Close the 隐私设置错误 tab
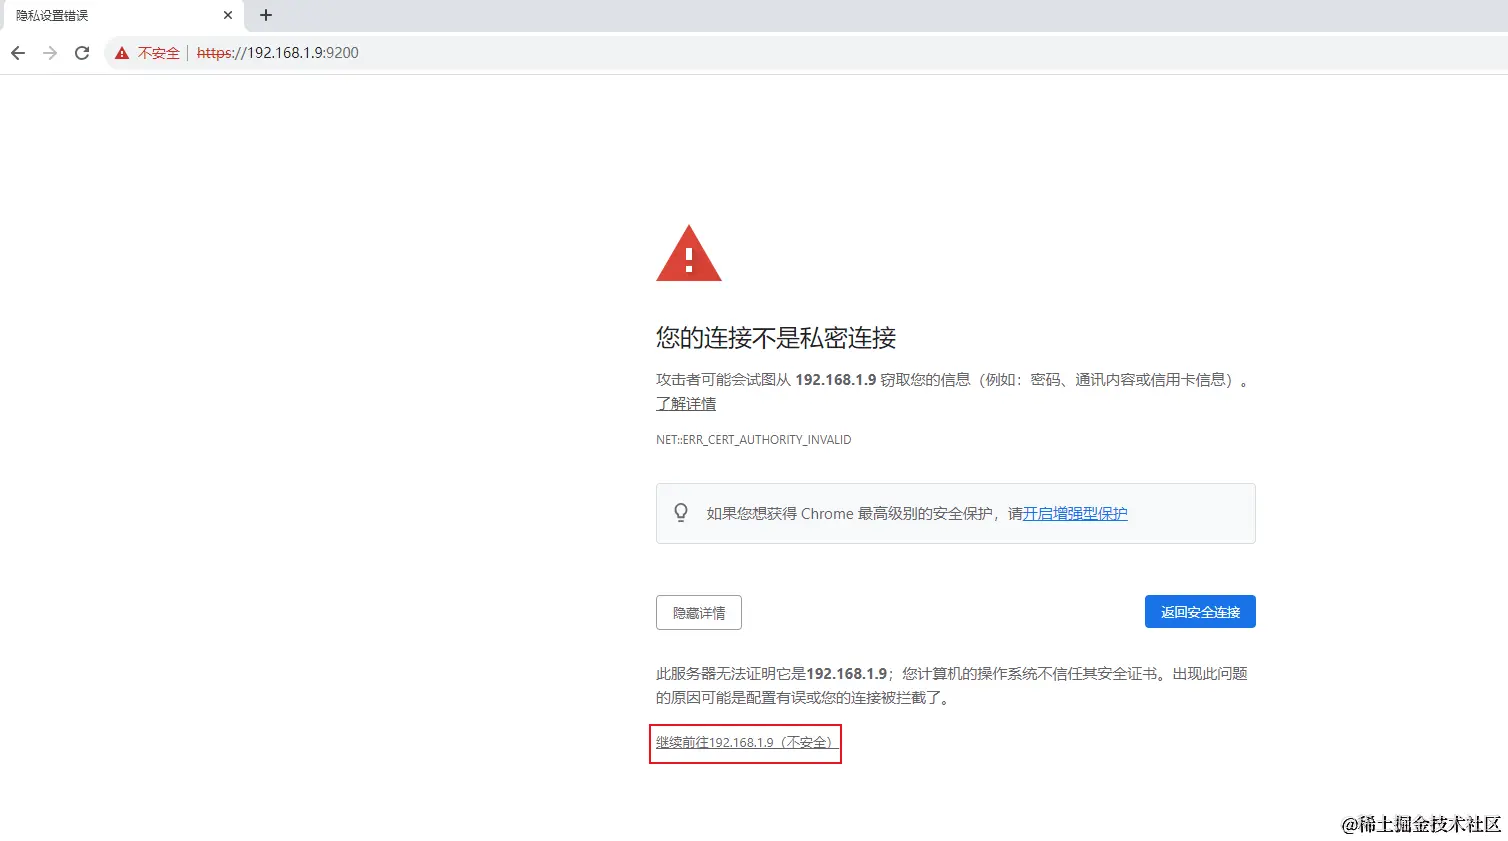The image size is (1508, 841). click(x=228, y=15)
